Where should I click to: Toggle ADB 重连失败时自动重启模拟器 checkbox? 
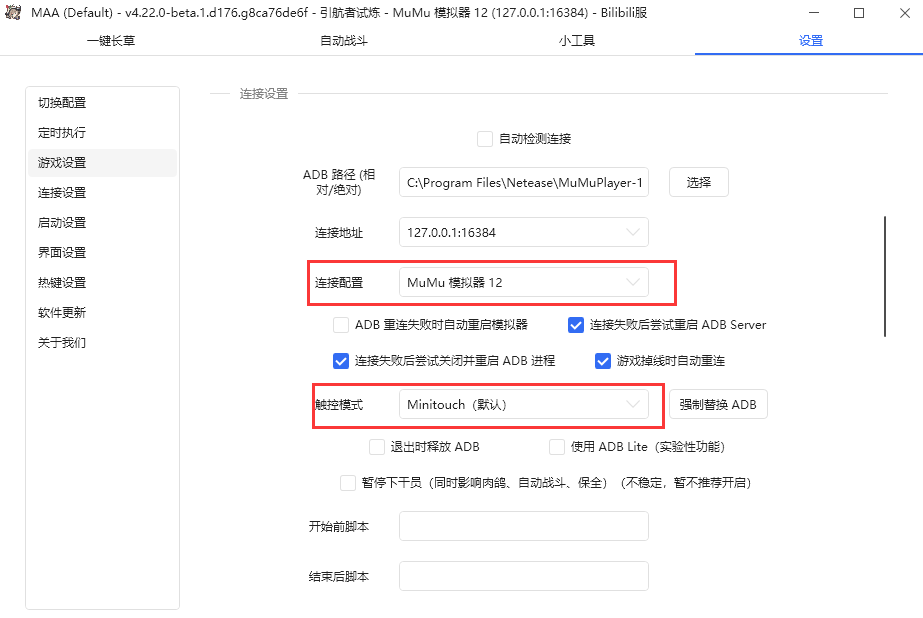pos(341,325)
